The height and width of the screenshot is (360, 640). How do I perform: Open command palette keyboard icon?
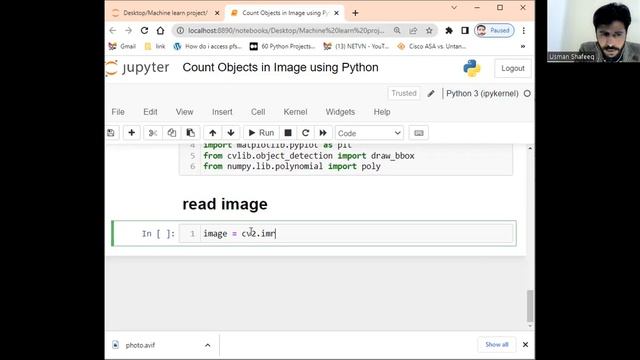pyautogui.click(x=419, y=133)
